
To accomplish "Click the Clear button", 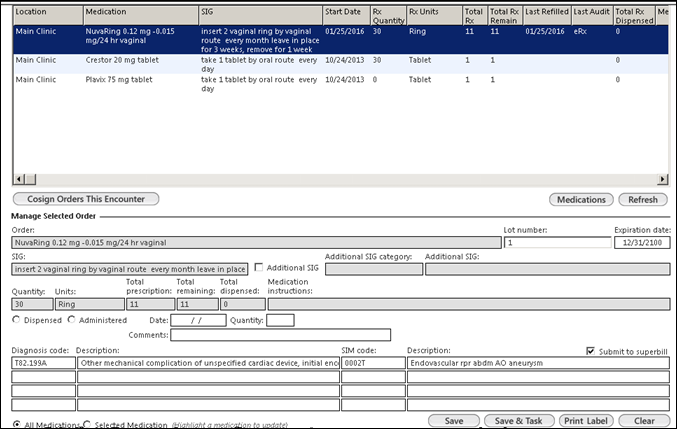I will [644, 421].
